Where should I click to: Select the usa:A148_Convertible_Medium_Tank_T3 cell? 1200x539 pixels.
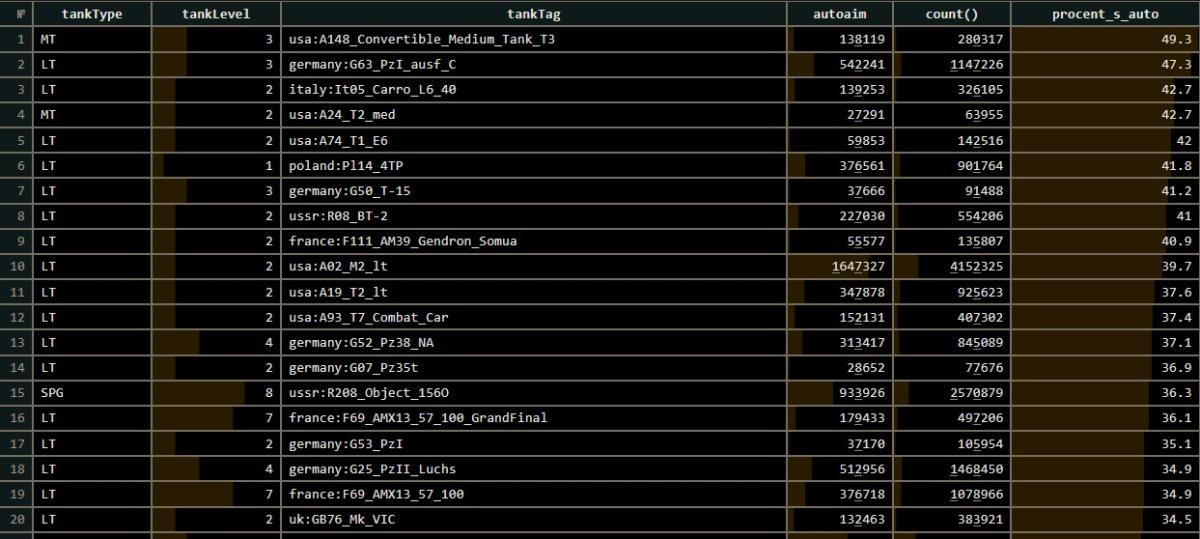coord(421,40)
